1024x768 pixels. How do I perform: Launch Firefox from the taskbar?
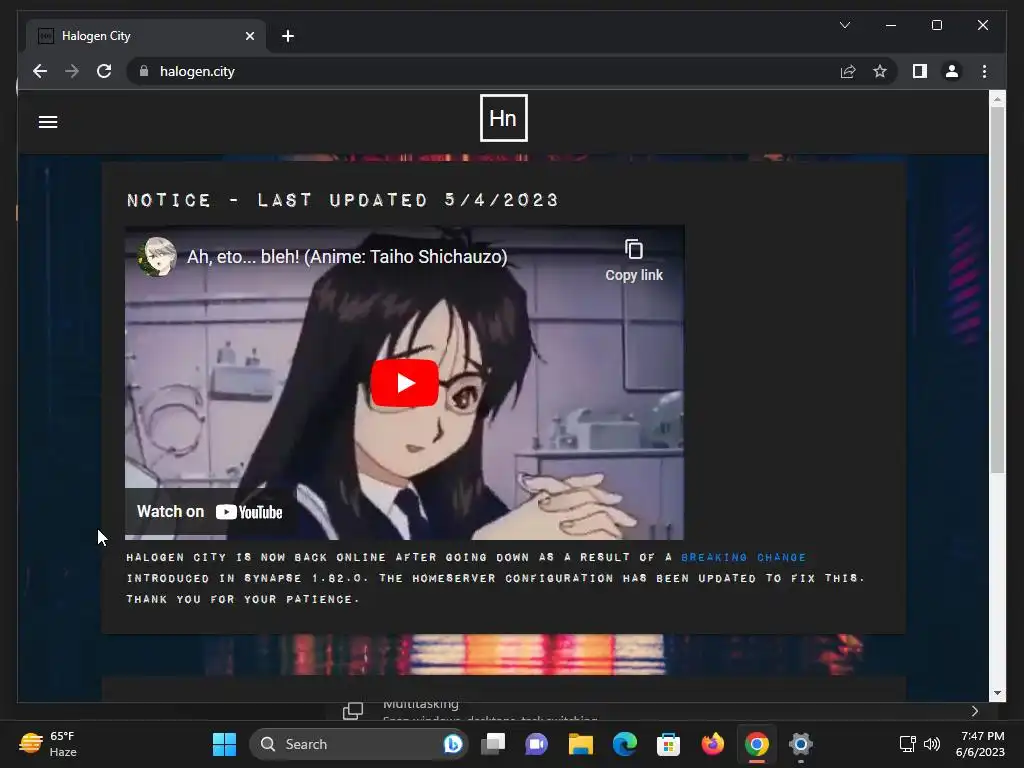[712, 744]
